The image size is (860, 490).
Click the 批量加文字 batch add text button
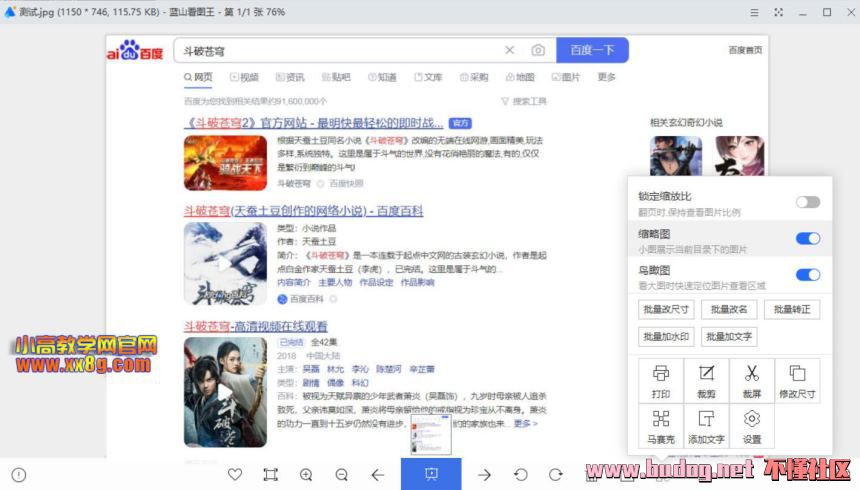point(729,336)
